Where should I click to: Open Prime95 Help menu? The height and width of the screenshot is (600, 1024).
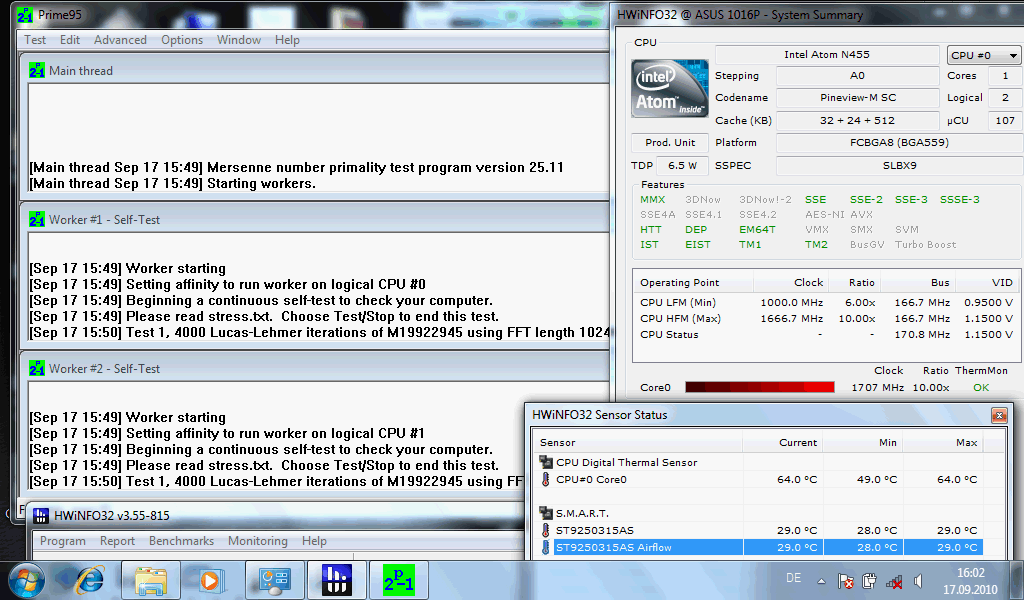click(x=287, y=40)
